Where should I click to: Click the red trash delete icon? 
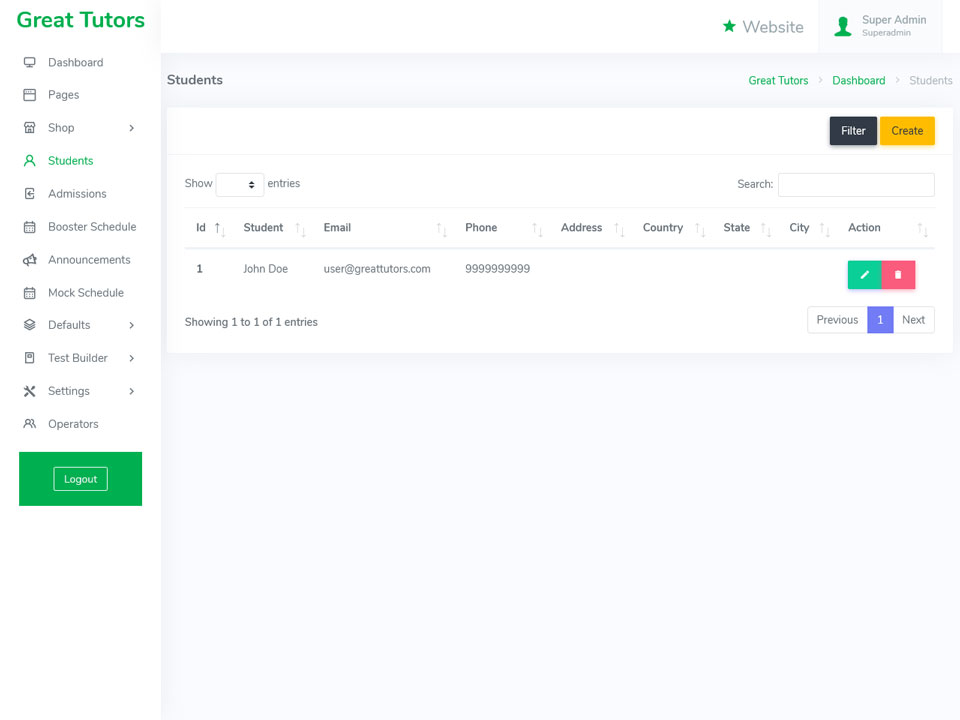pos(898,274)
